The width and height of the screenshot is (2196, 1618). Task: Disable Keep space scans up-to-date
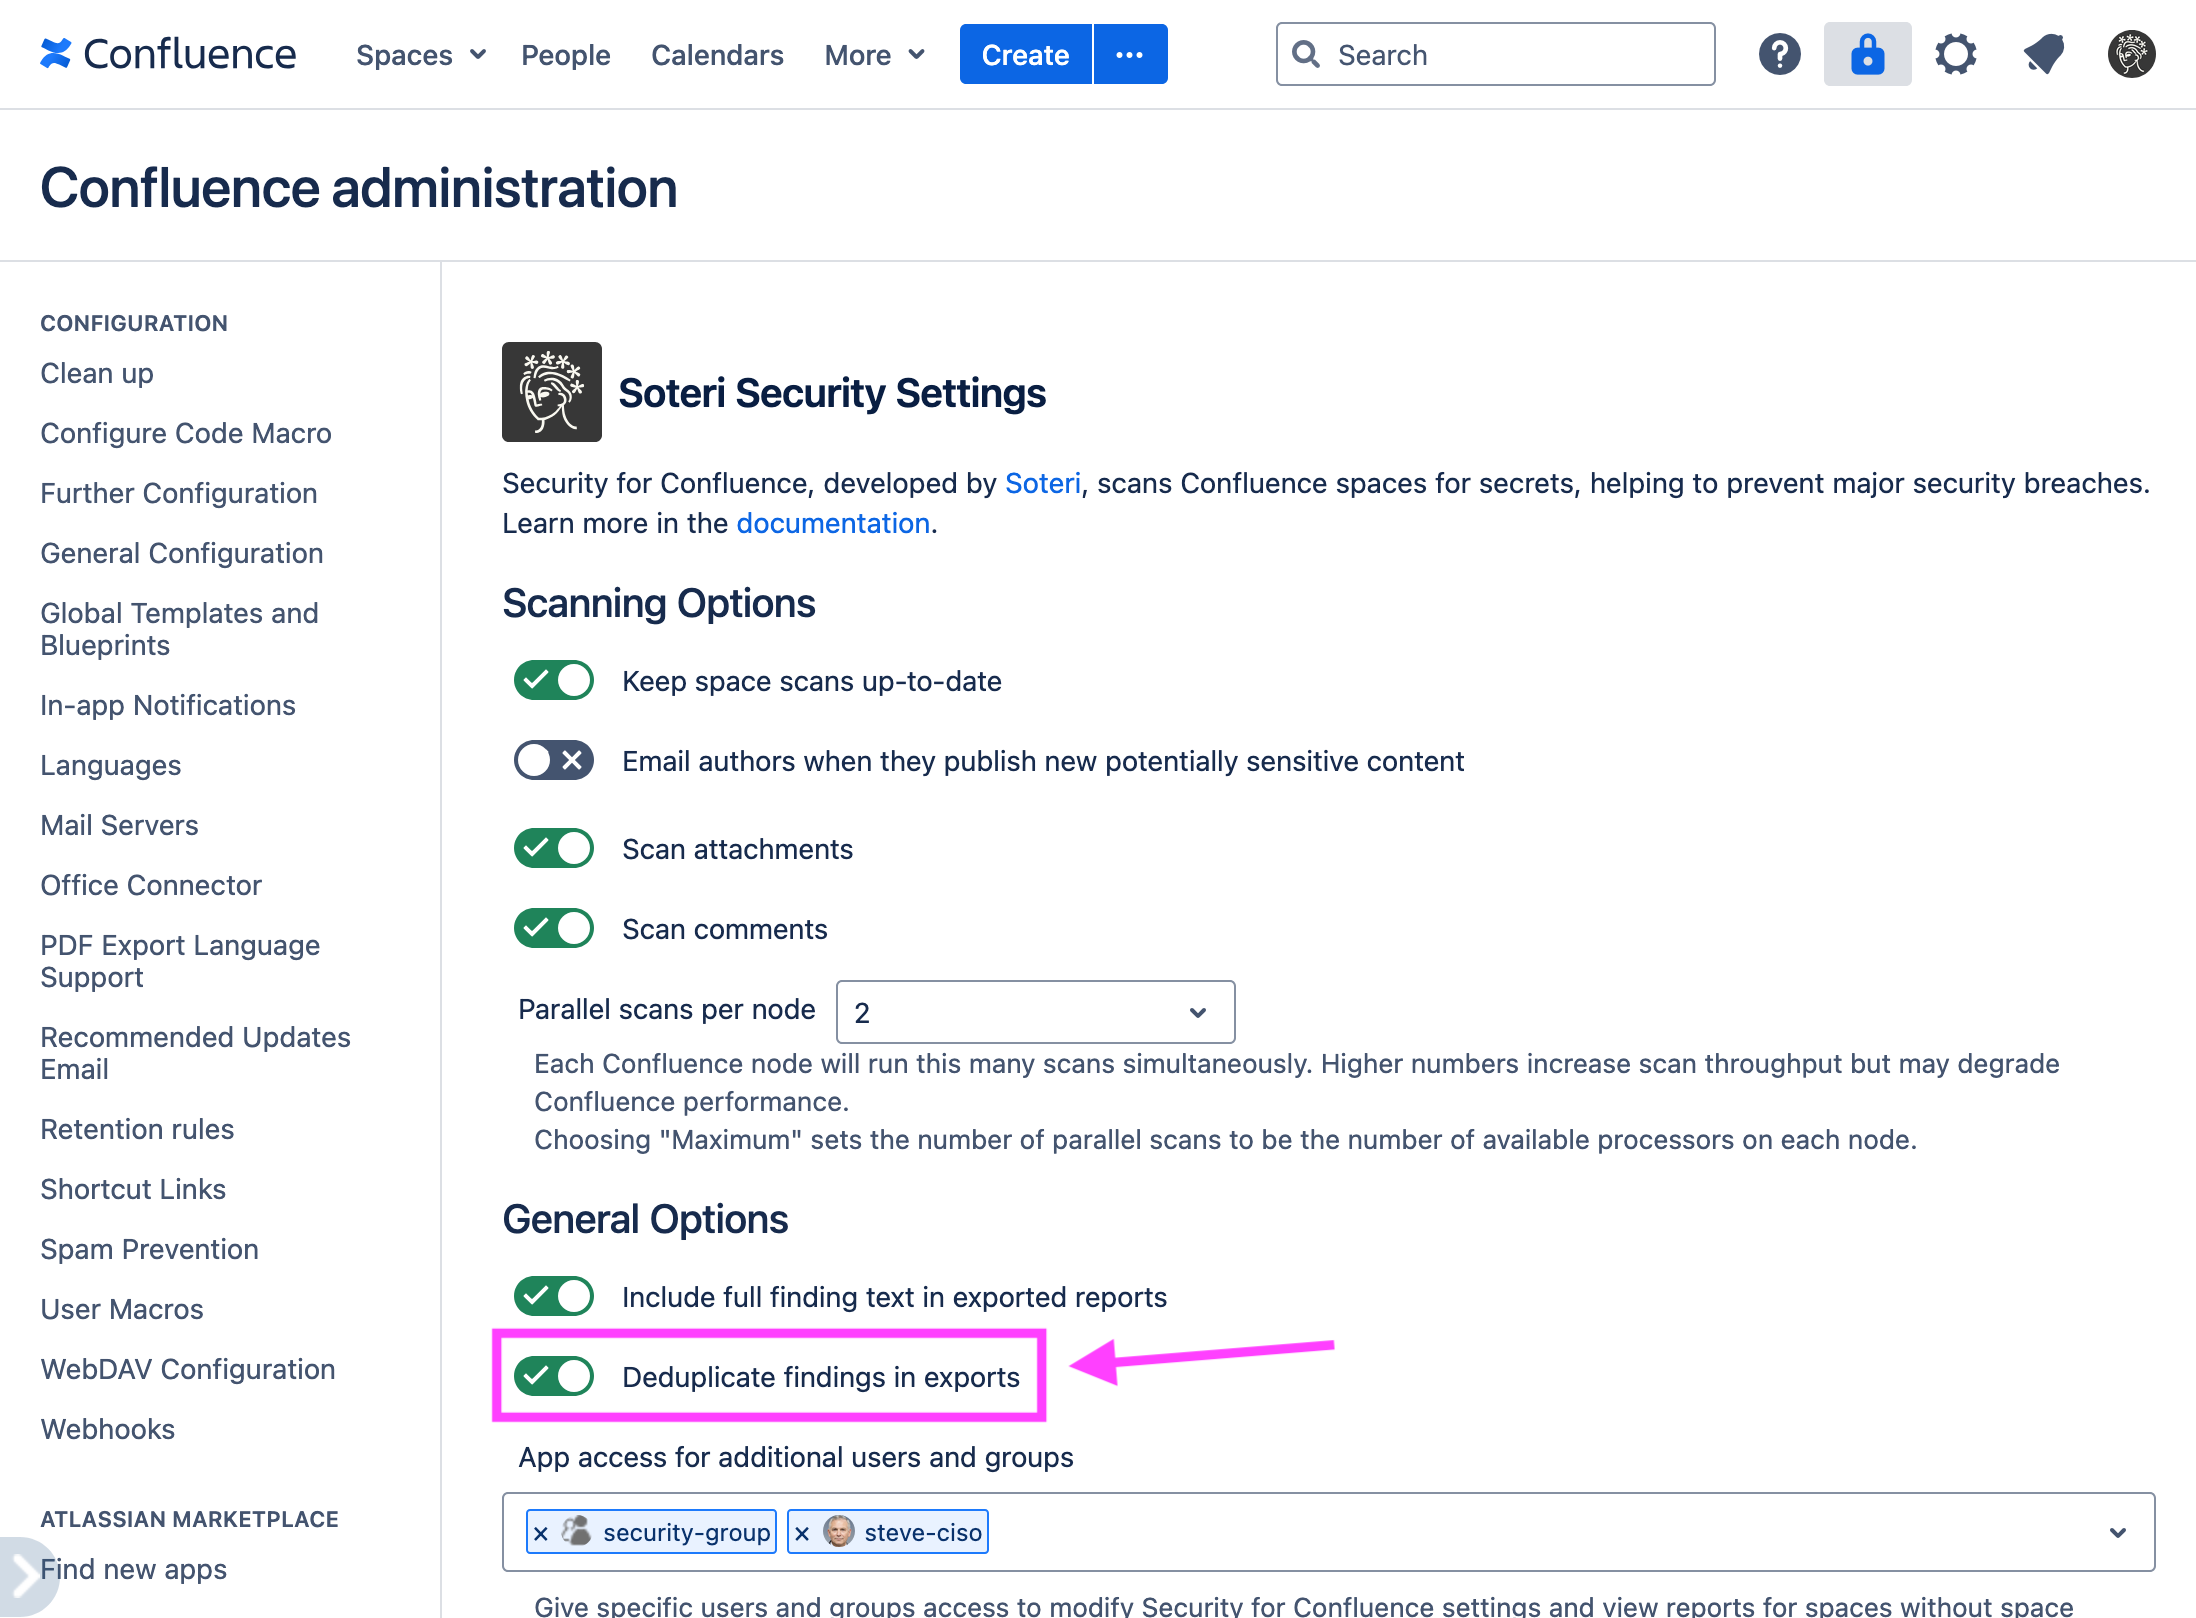[553, 681]
